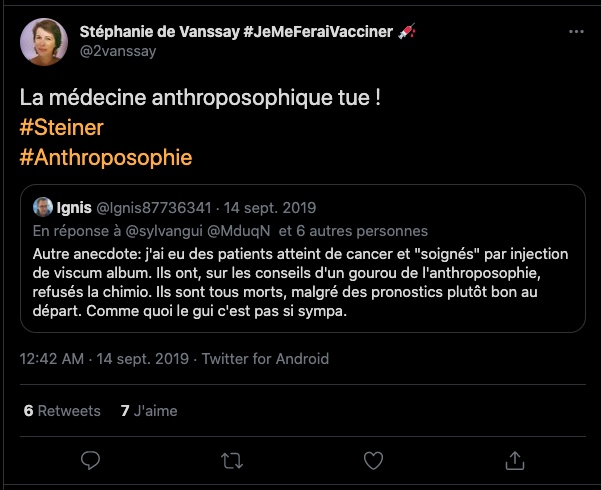Open the #Steiner hashtag

click(x=61, y=129)
